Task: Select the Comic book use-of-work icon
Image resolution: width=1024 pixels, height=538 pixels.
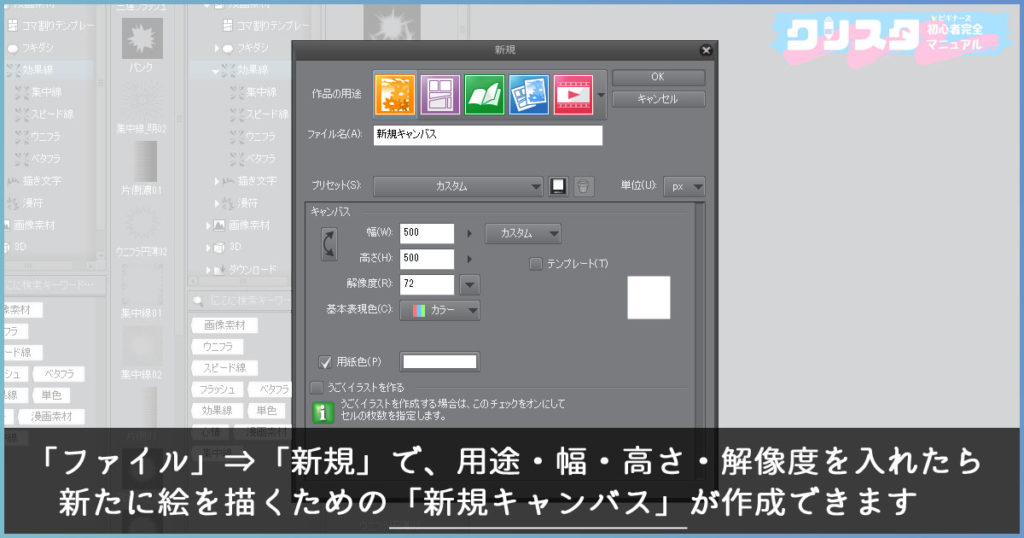Action: tap(485, 95)
